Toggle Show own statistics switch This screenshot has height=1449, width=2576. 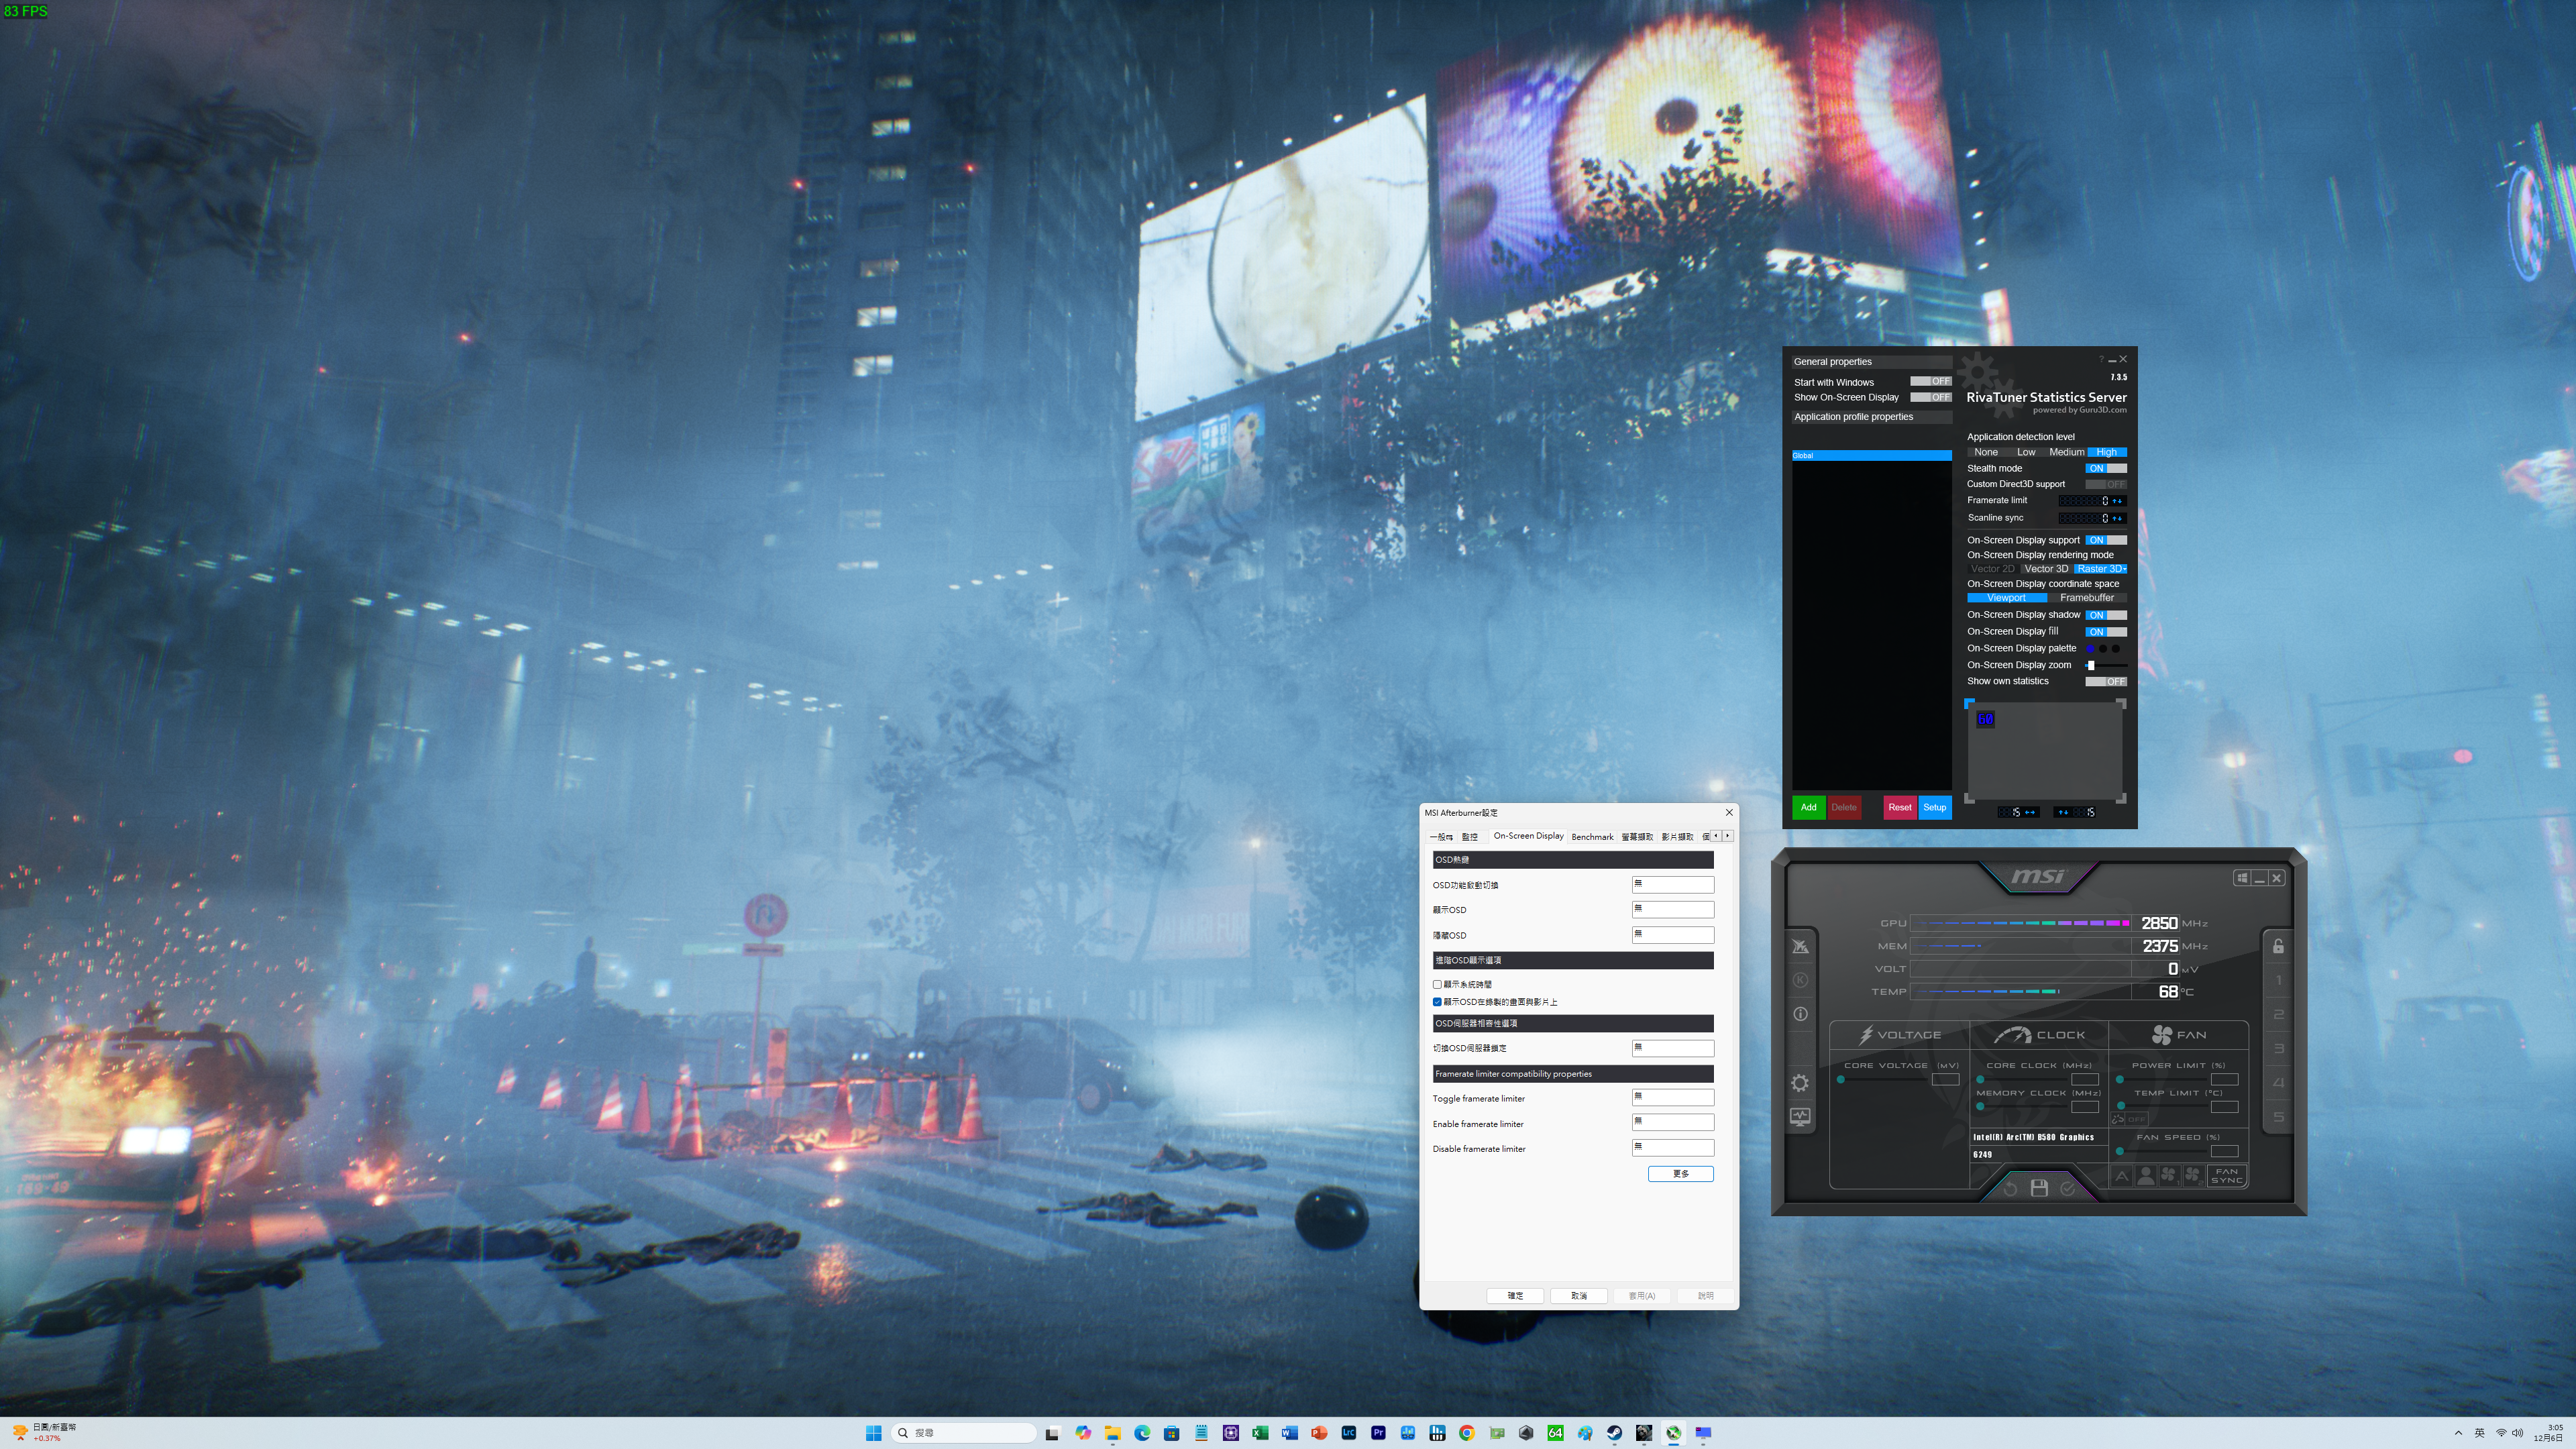[2105, 682]
